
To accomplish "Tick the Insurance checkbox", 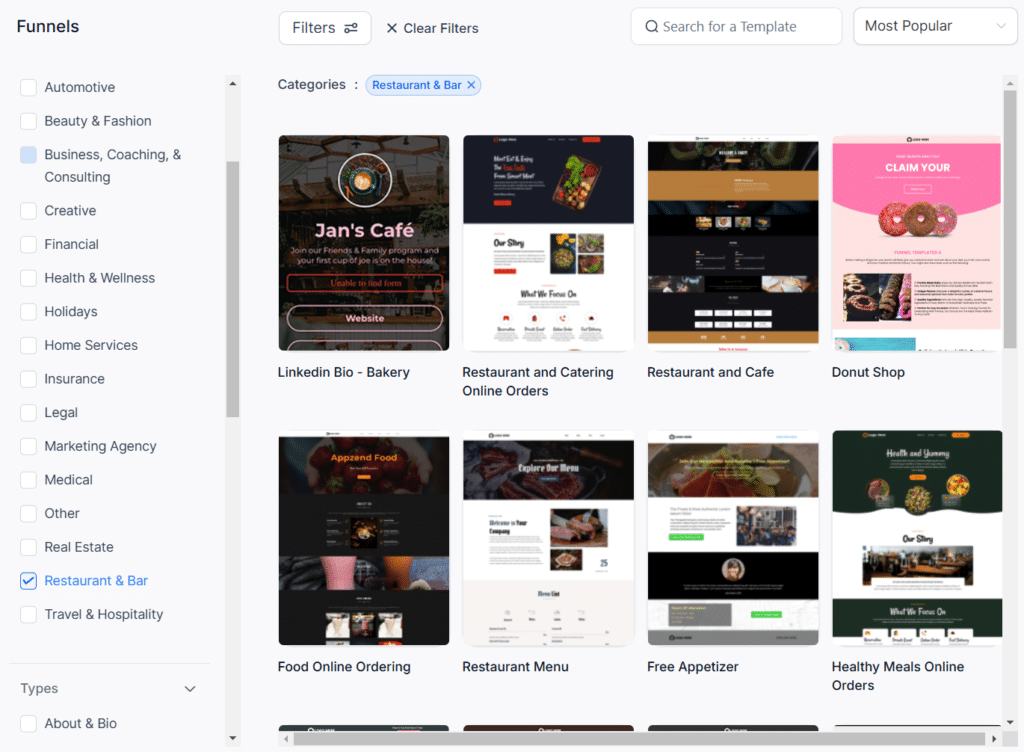I will (x=28, y=379).
